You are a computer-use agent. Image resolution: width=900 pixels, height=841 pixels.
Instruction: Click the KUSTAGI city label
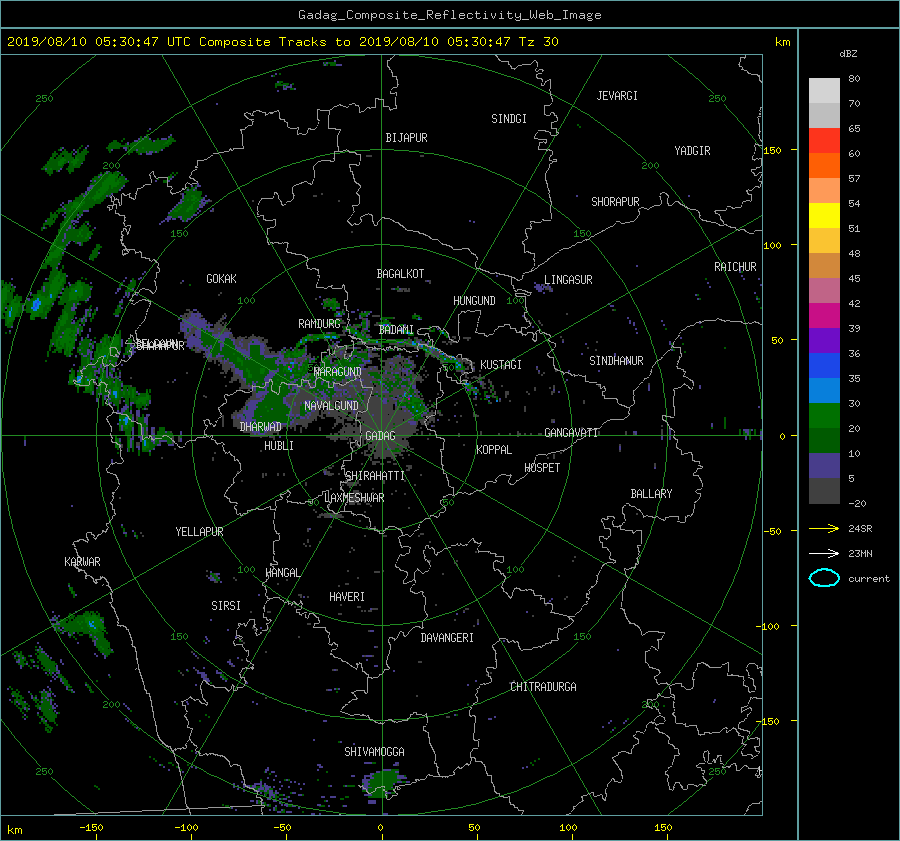[x=501, y=365]
